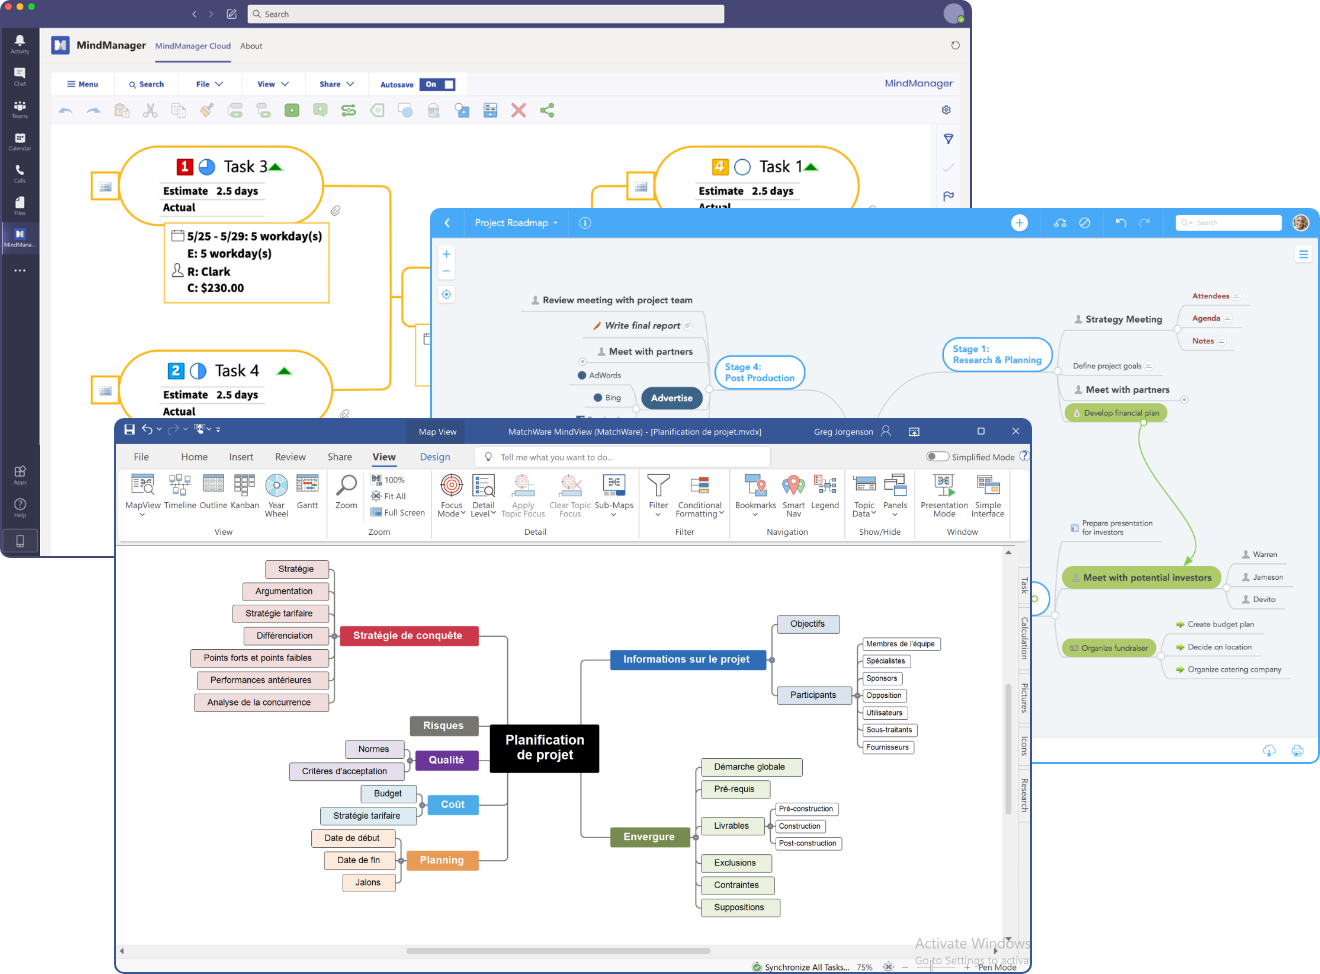Click the Zoom magnifier in MindView ribbon
The width and height of the screenshot is (1320, 974).
point(346,492)
